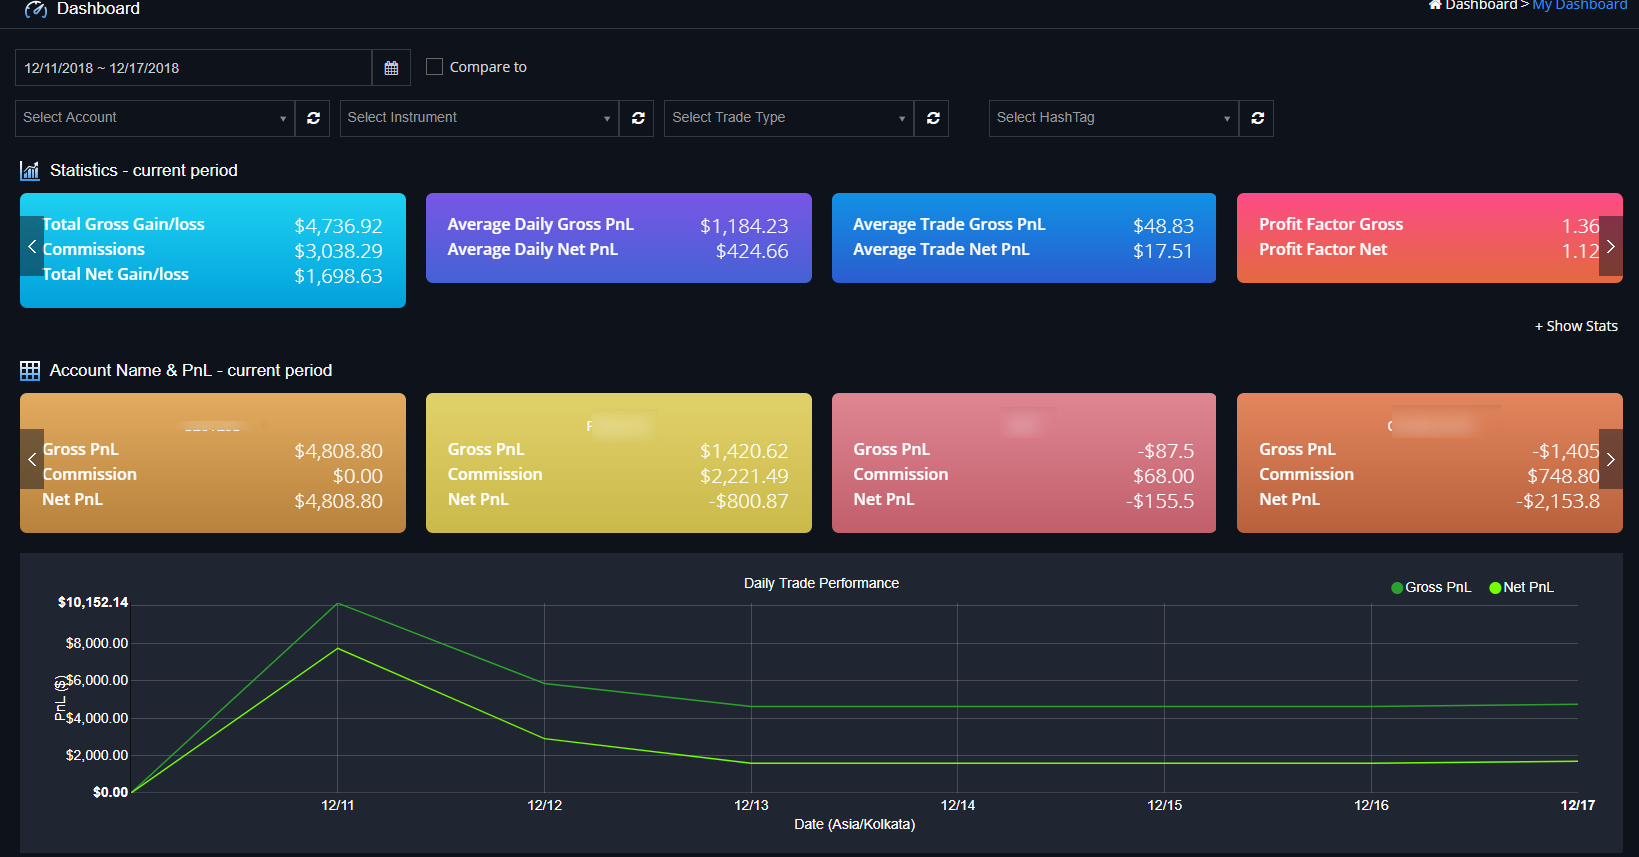Click the $17.51 Average Trade Net PnL value

1163,251
